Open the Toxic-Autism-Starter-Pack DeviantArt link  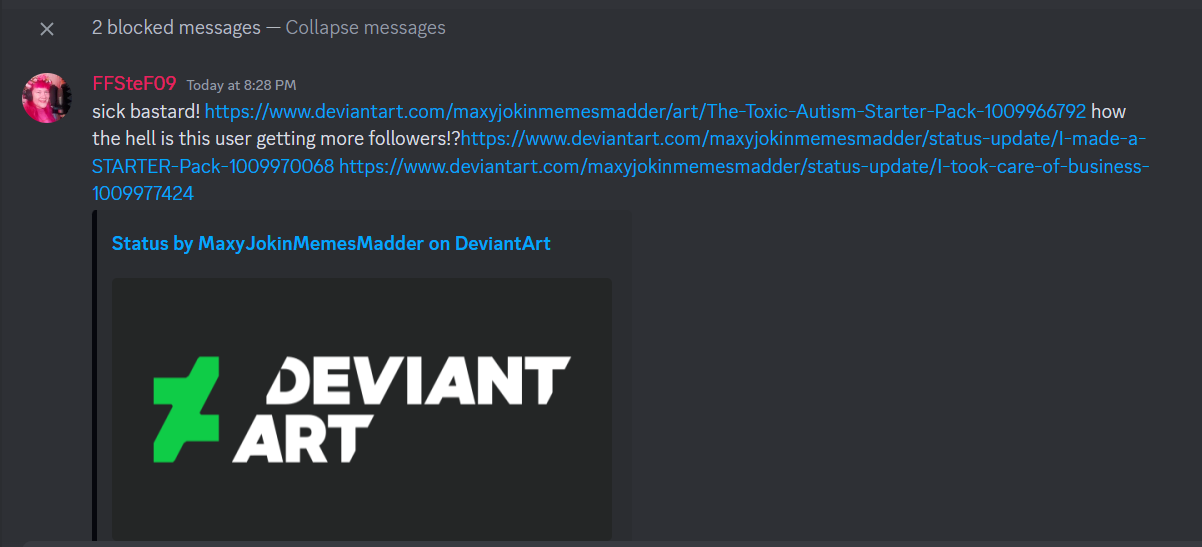click(645, 111)
